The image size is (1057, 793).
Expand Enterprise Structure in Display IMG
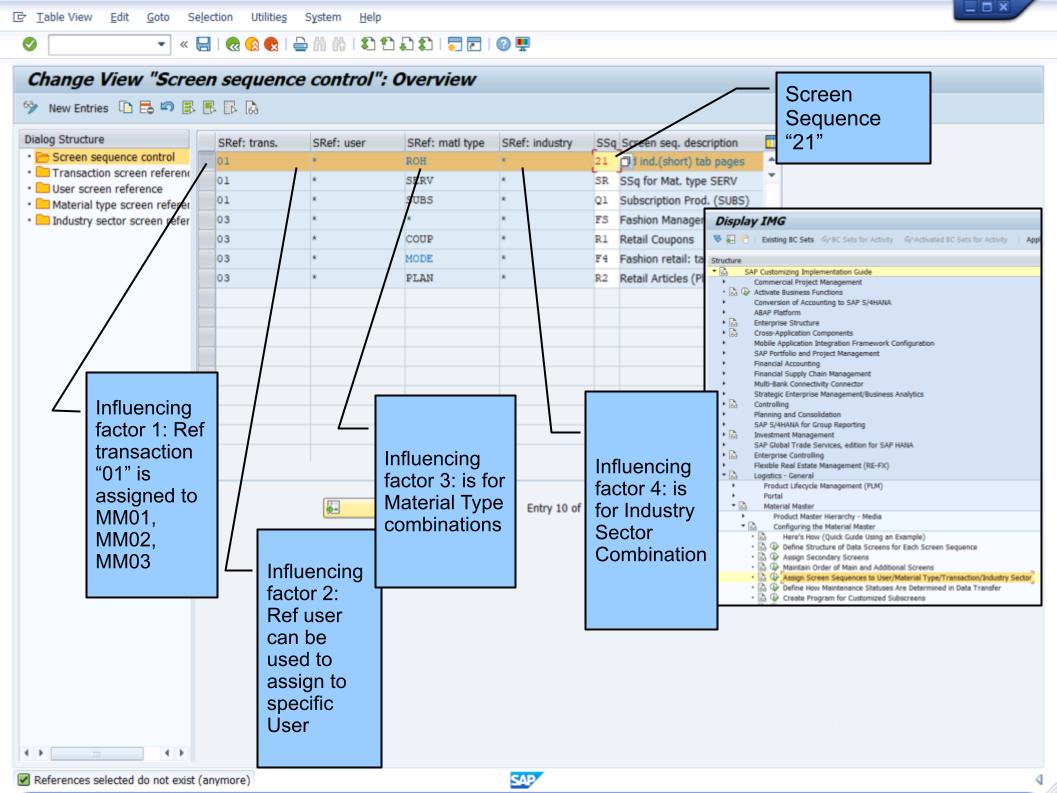pos(724,323)
